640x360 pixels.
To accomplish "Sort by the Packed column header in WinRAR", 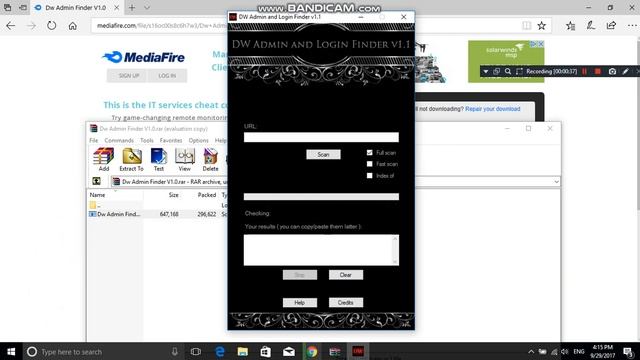I will pyautogui.click(x=207, y=195).
